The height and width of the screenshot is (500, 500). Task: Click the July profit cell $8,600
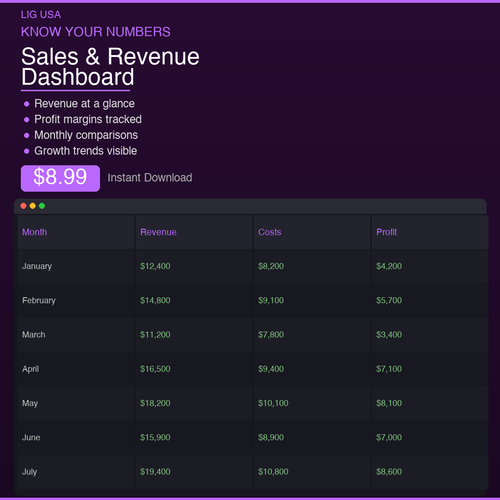click(389, 472)
